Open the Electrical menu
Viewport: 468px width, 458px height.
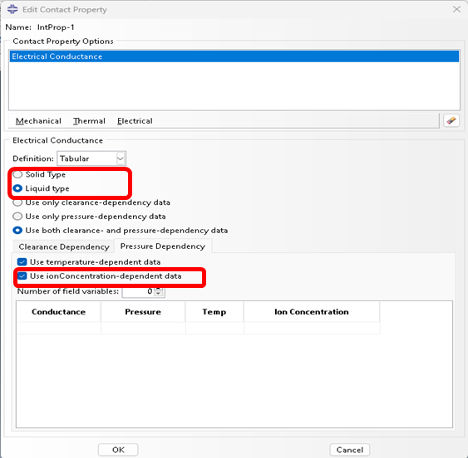(x=135, y=121)
